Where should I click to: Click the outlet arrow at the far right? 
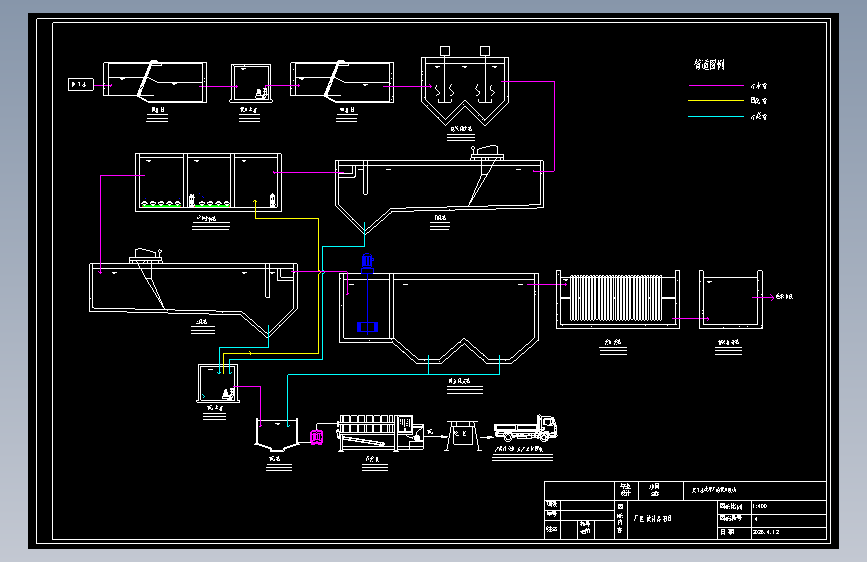[x=764, y=298]
